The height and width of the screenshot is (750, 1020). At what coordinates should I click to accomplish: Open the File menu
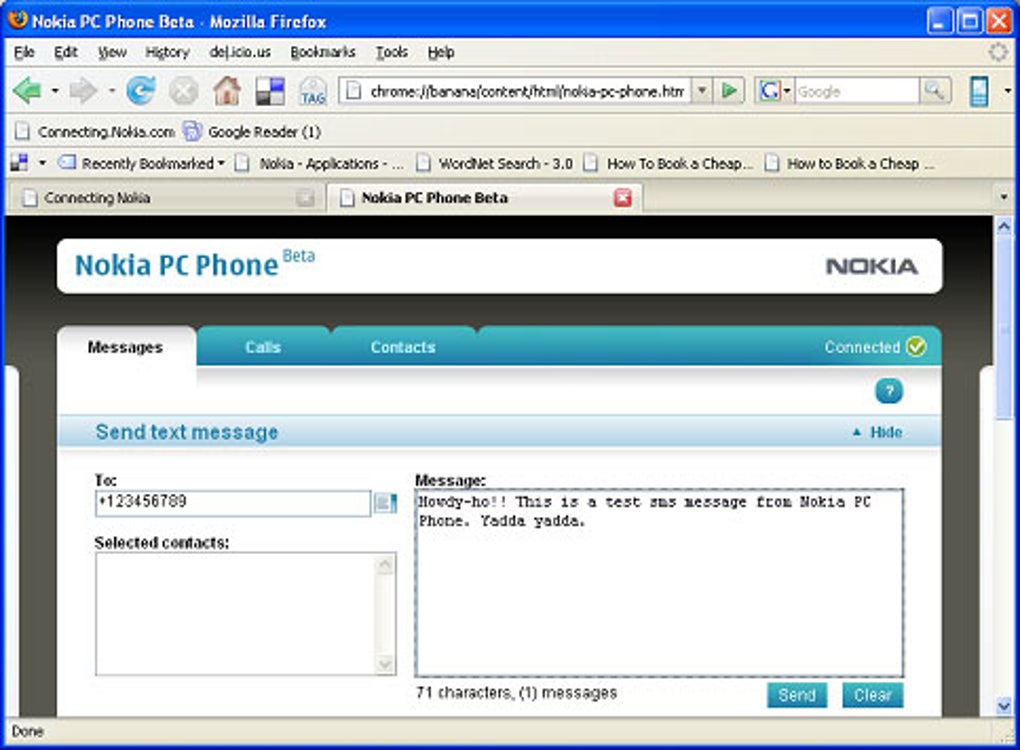(x=24, y=52)
